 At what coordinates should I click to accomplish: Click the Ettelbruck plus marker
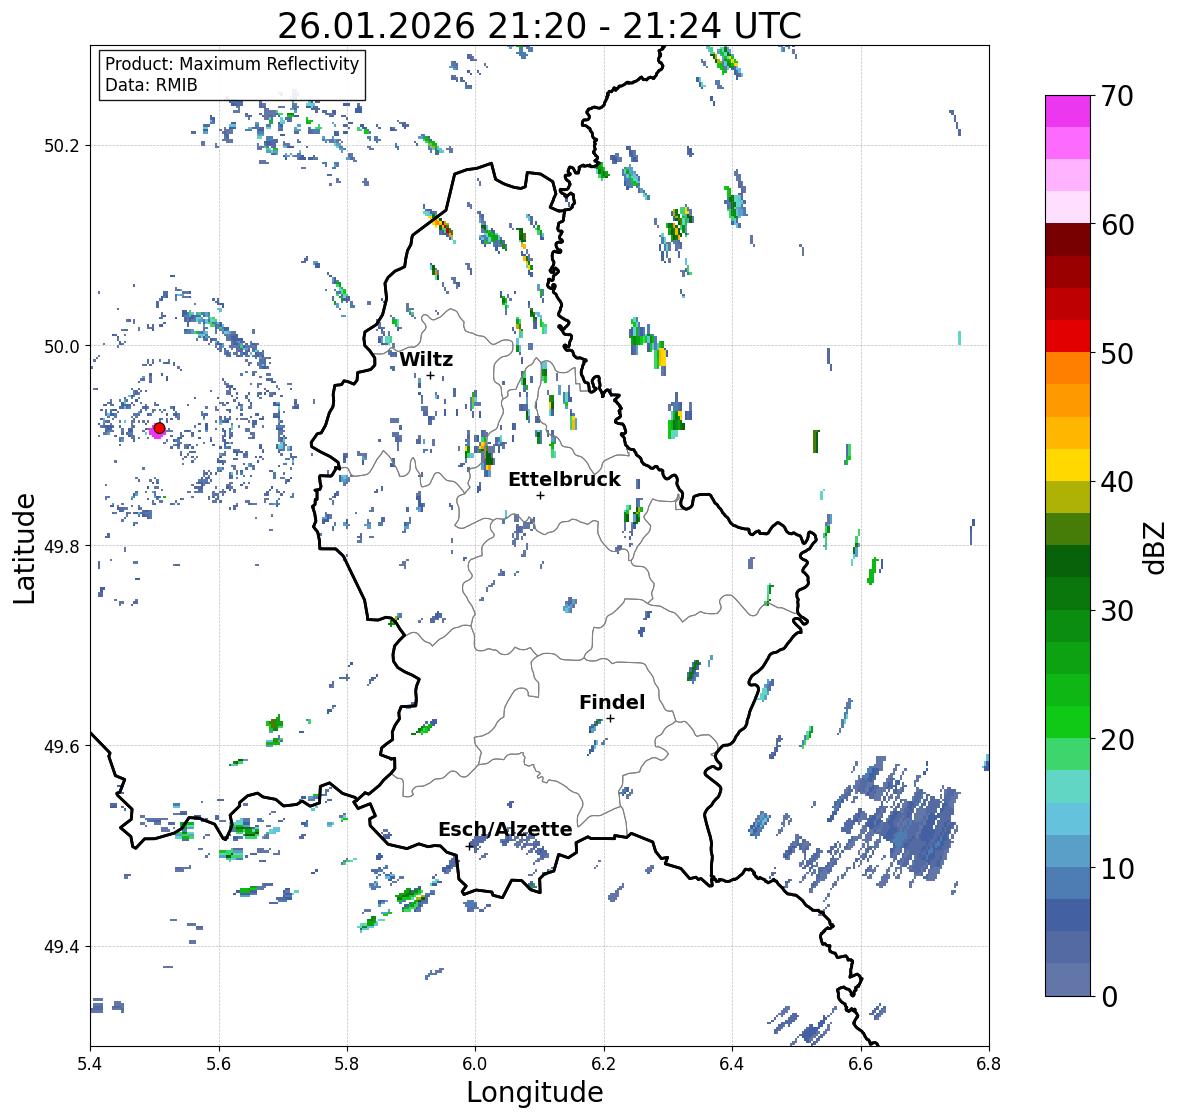click(540, 495)
